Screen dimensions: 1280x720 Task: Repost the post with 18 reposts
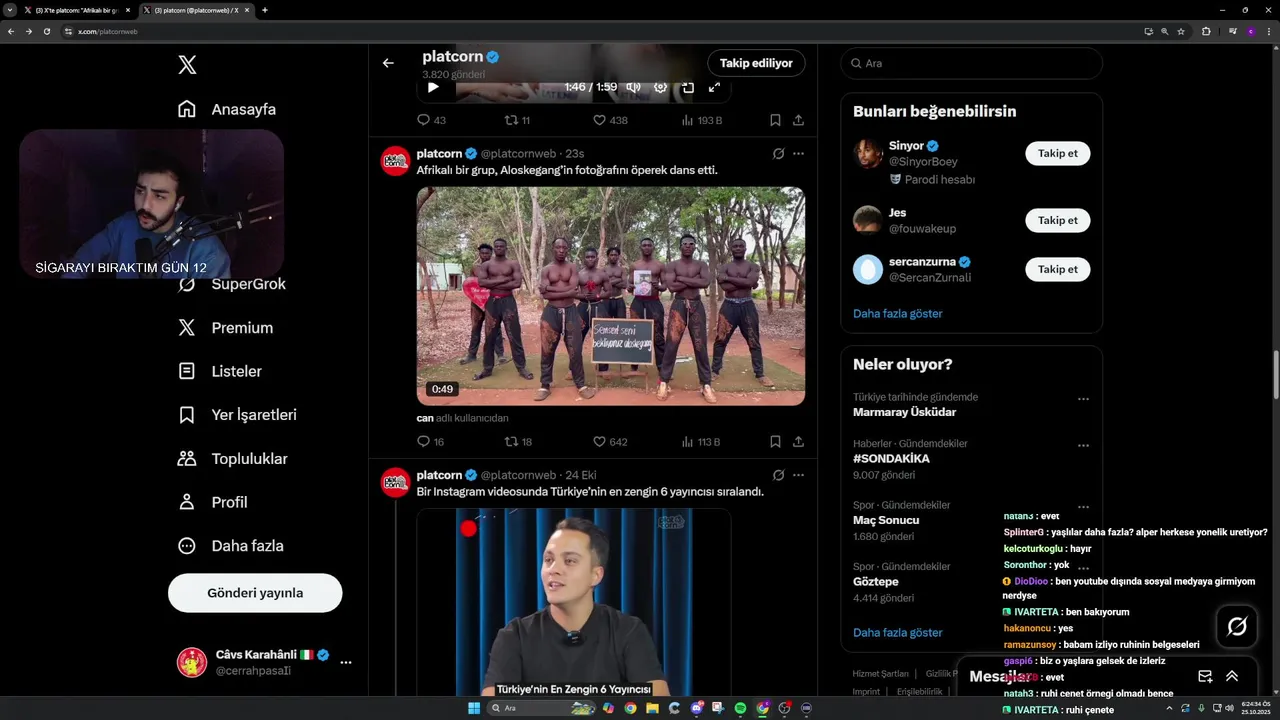point(517,441)
